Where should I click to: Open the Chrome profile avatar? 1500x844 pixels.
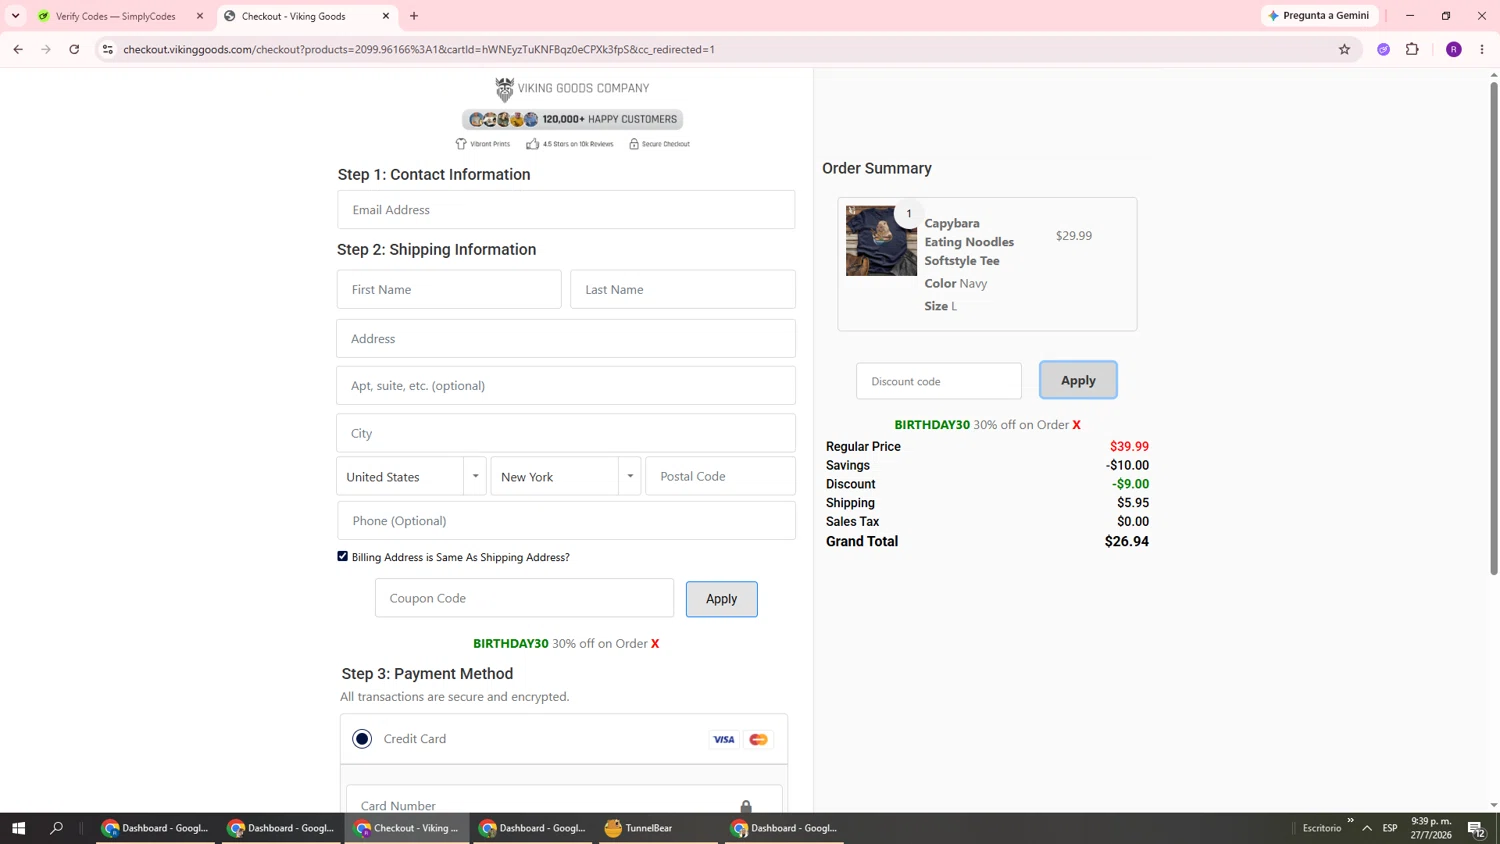click(1454, 49)
